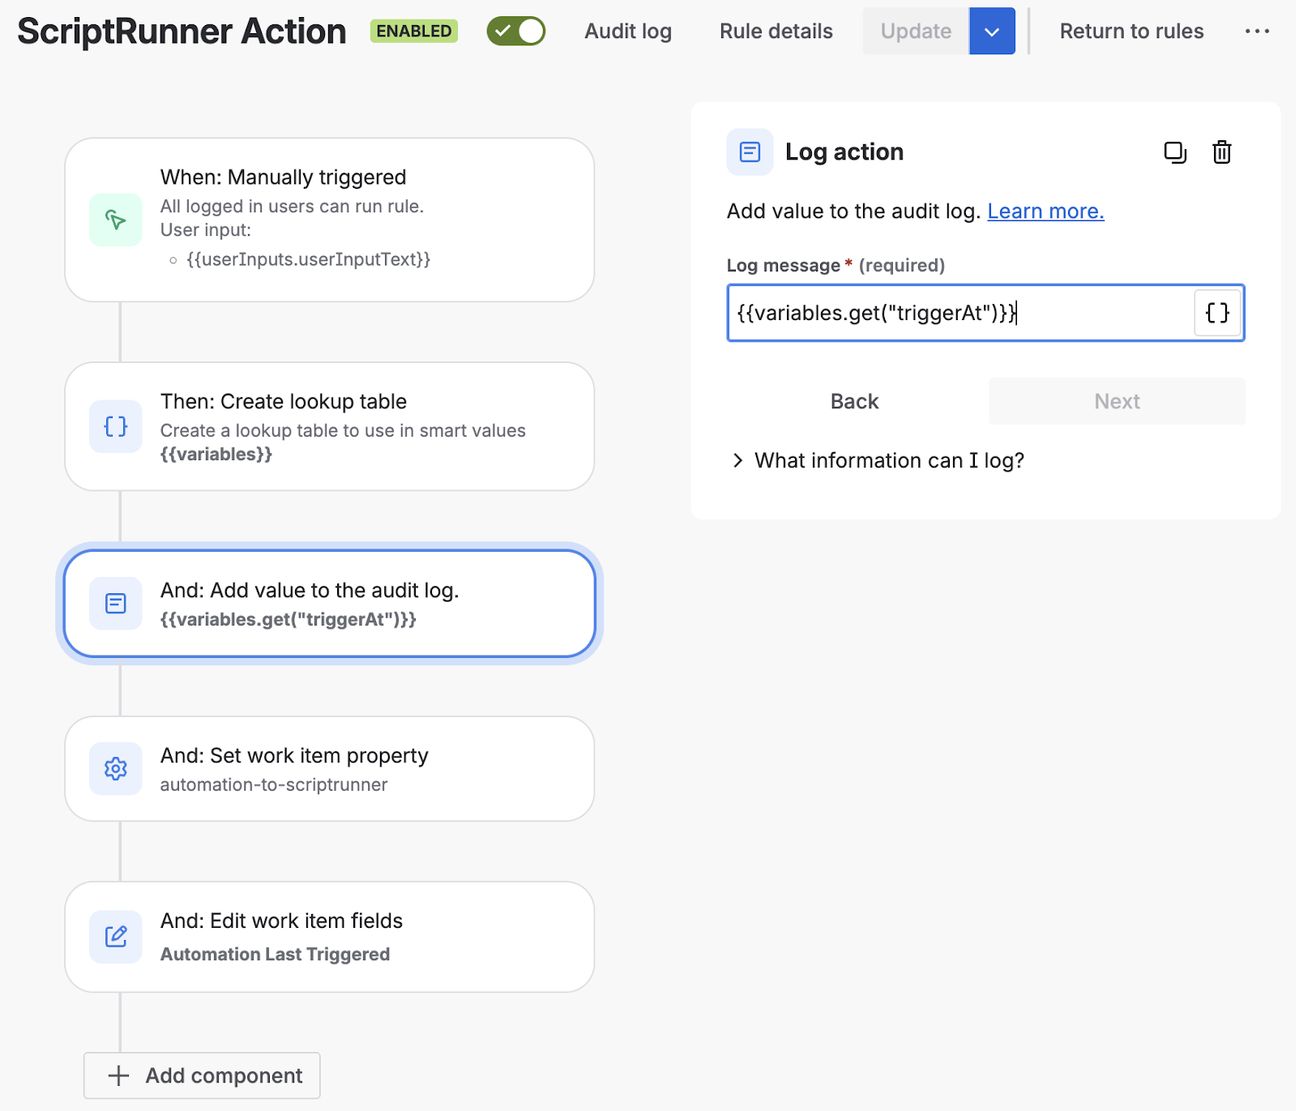Image resolution: width=1296 pixels, height=1111 pixels.
Task: Open the Update button dropdown arrow
Action: 992,31
